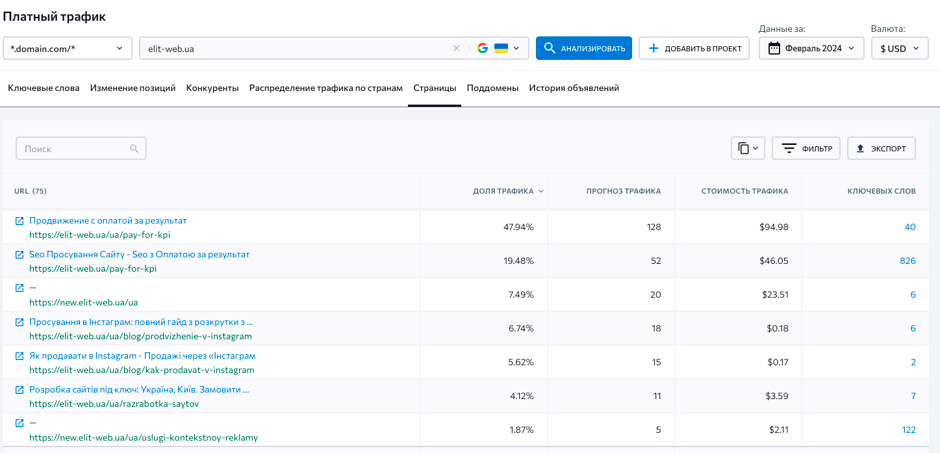Open external link icon beside uslugi-kontekstnoy-reklamy URL
The width and height of the screenshot is (940, 453).
(x=19, y=424)
